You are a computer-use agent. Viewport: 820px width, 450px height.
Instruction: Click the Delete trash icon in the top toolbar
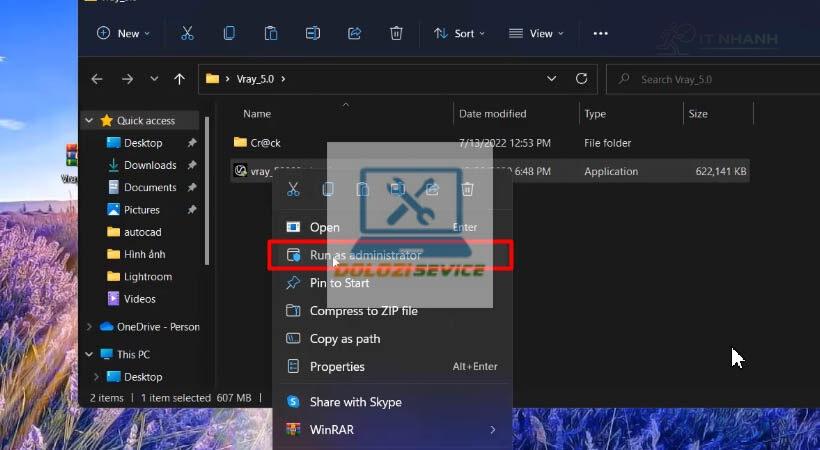(x=396, y=33)
